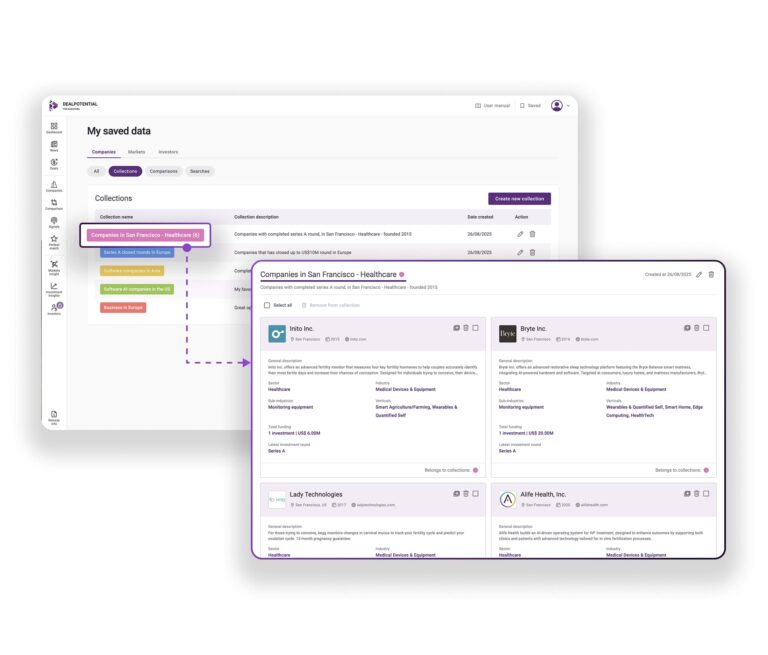Click pink collection dot on Inito card

[x=475, y=469]
